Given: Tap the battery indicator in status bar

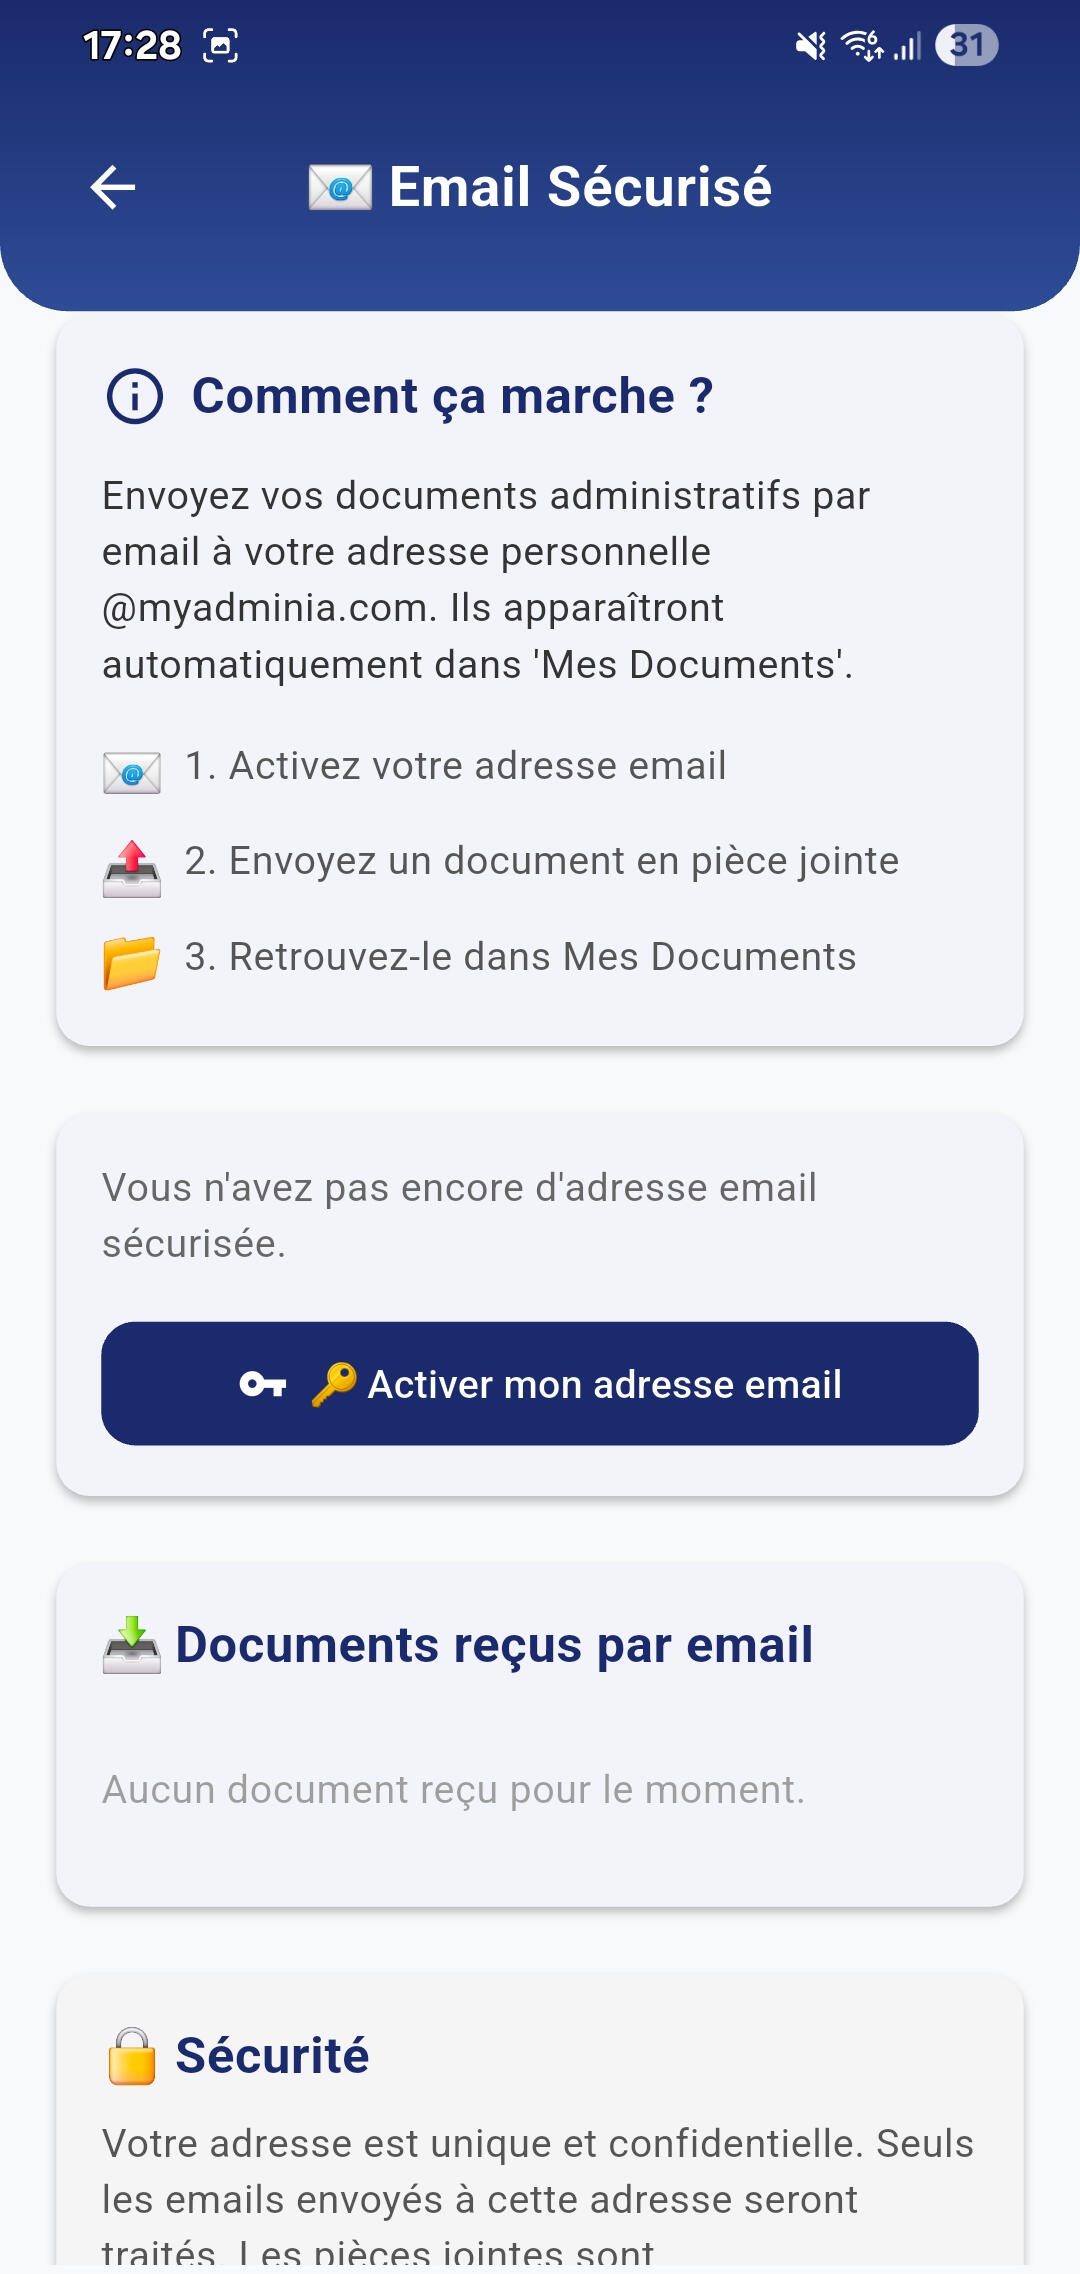Looking at the screenshot, I should [x=966, y=45].
